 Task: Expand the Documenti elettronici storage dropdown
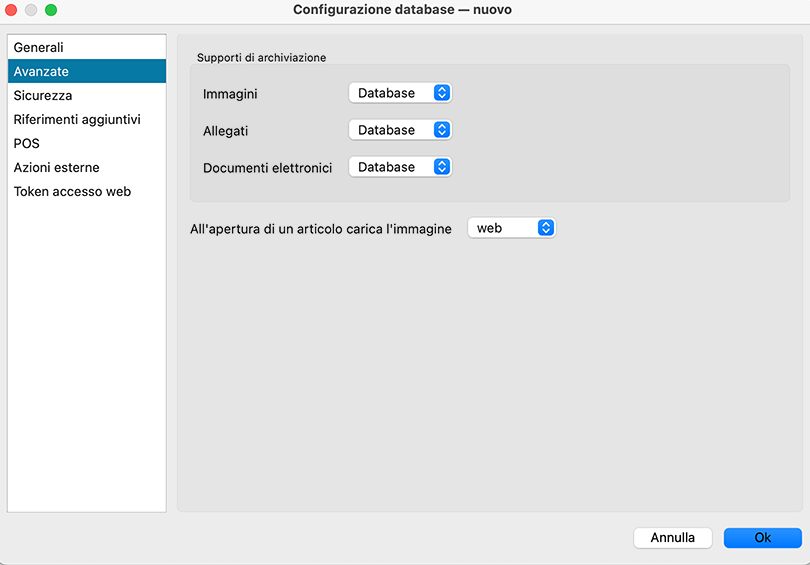400,167
